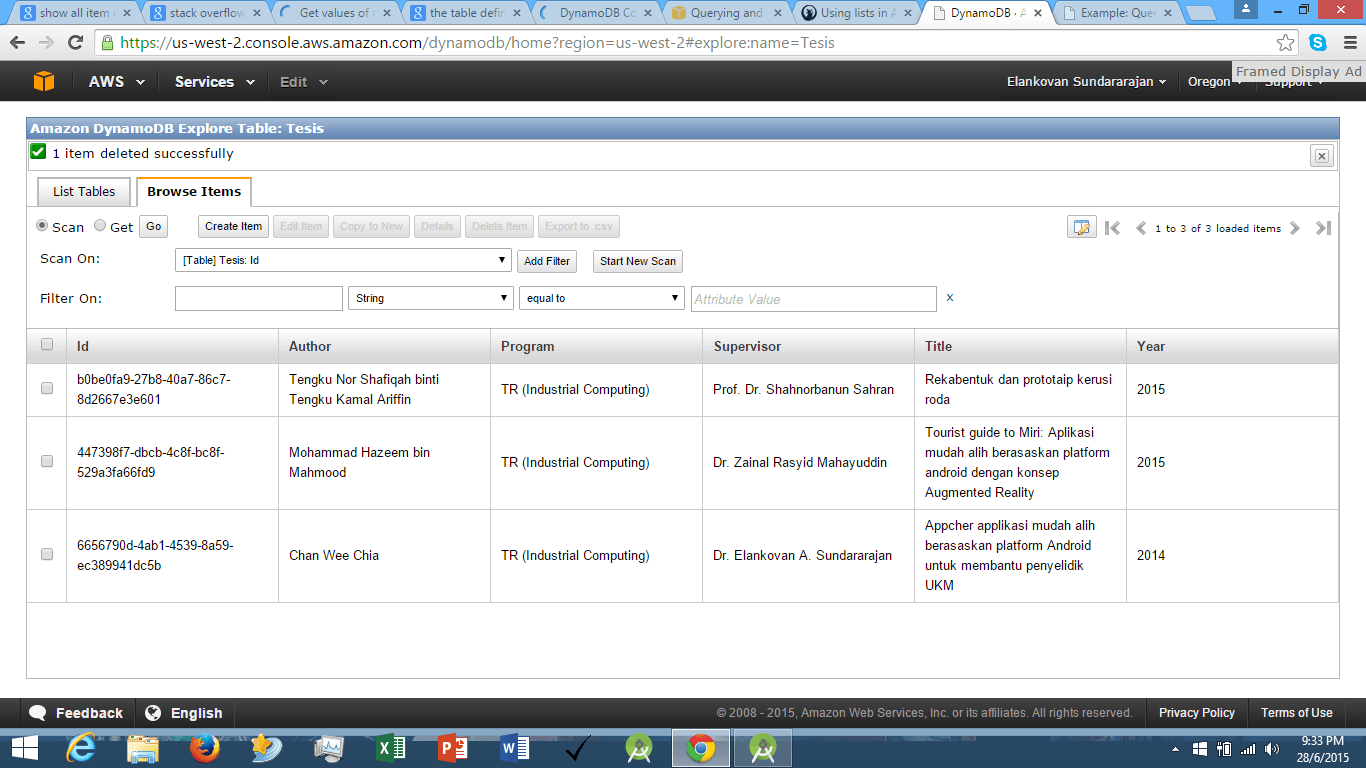
Task: Open Windows Start menu
Action: (24, 748)
